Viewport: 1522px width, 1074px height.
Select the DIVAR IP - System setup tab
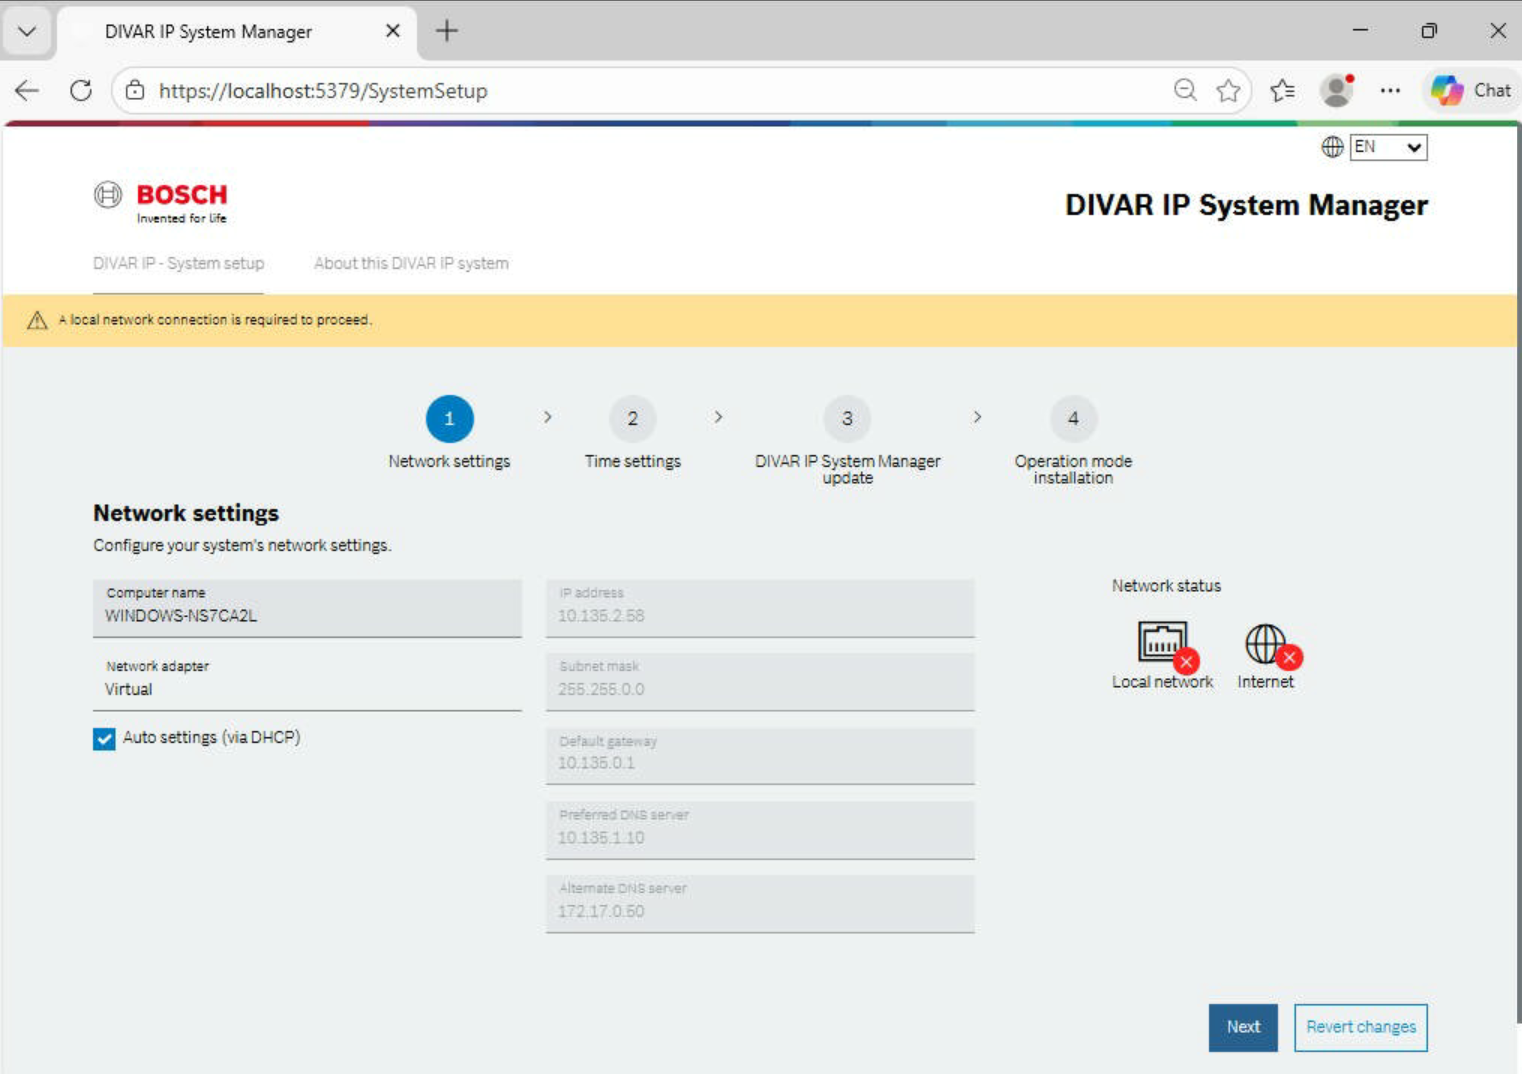pyautogui.click(x=178, y=264)
